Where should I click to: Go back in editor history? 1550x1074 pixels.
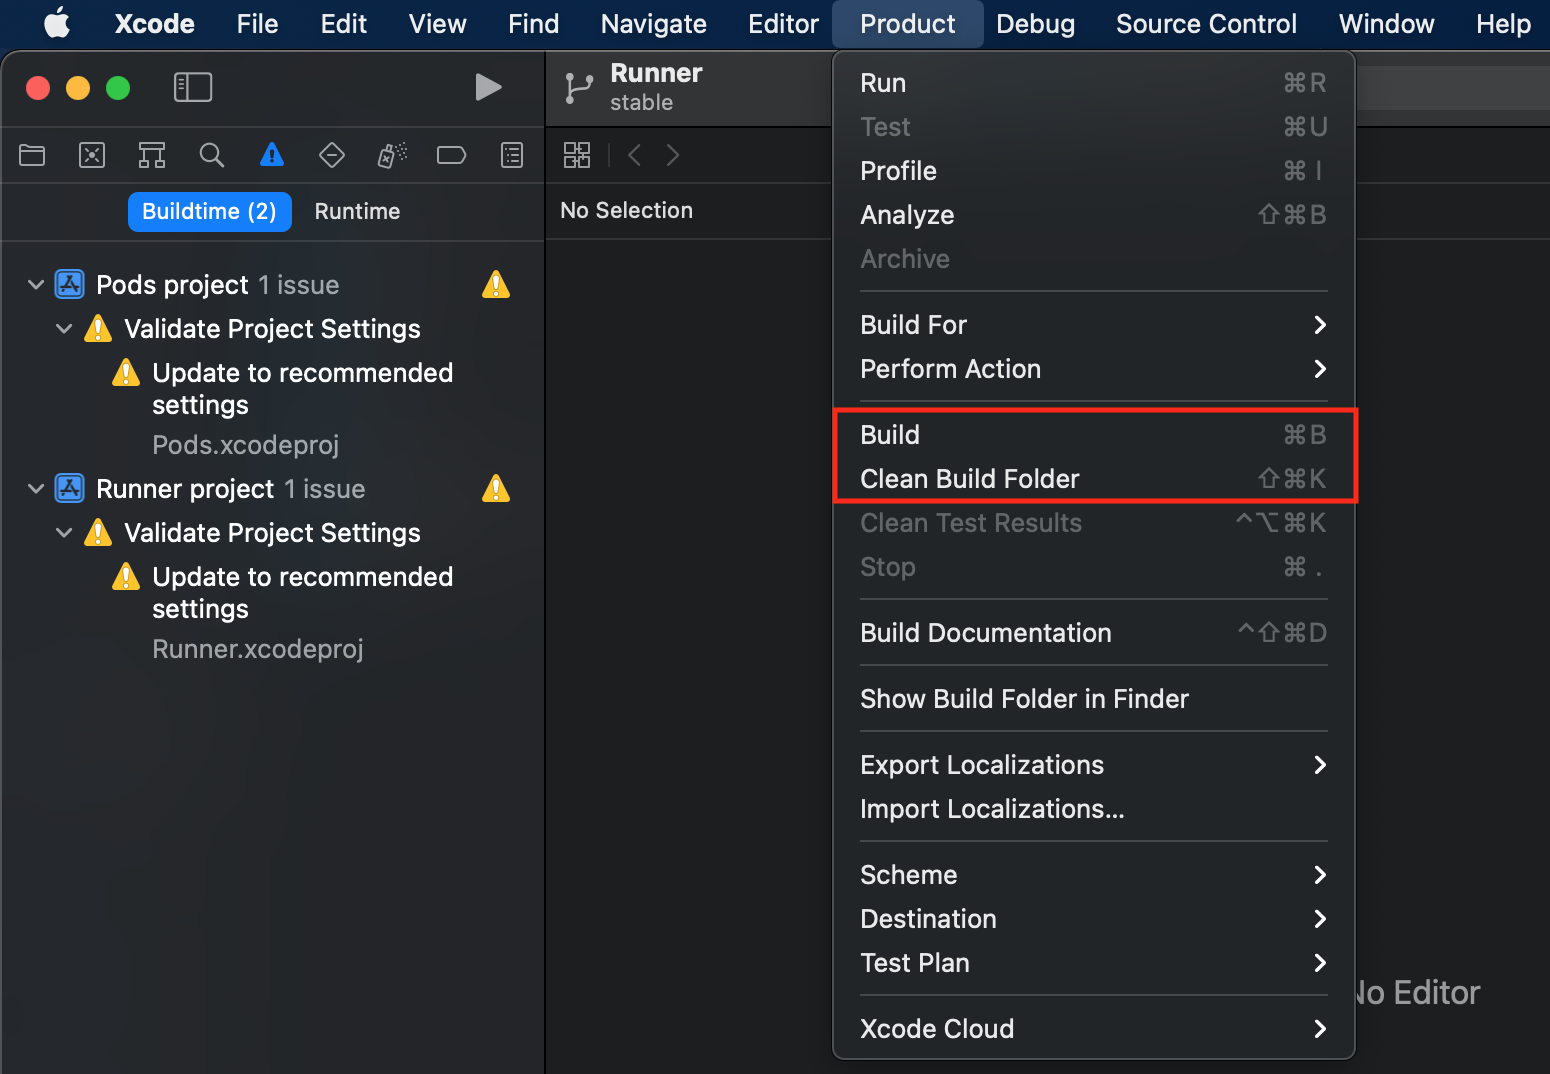tap(634, 155)
